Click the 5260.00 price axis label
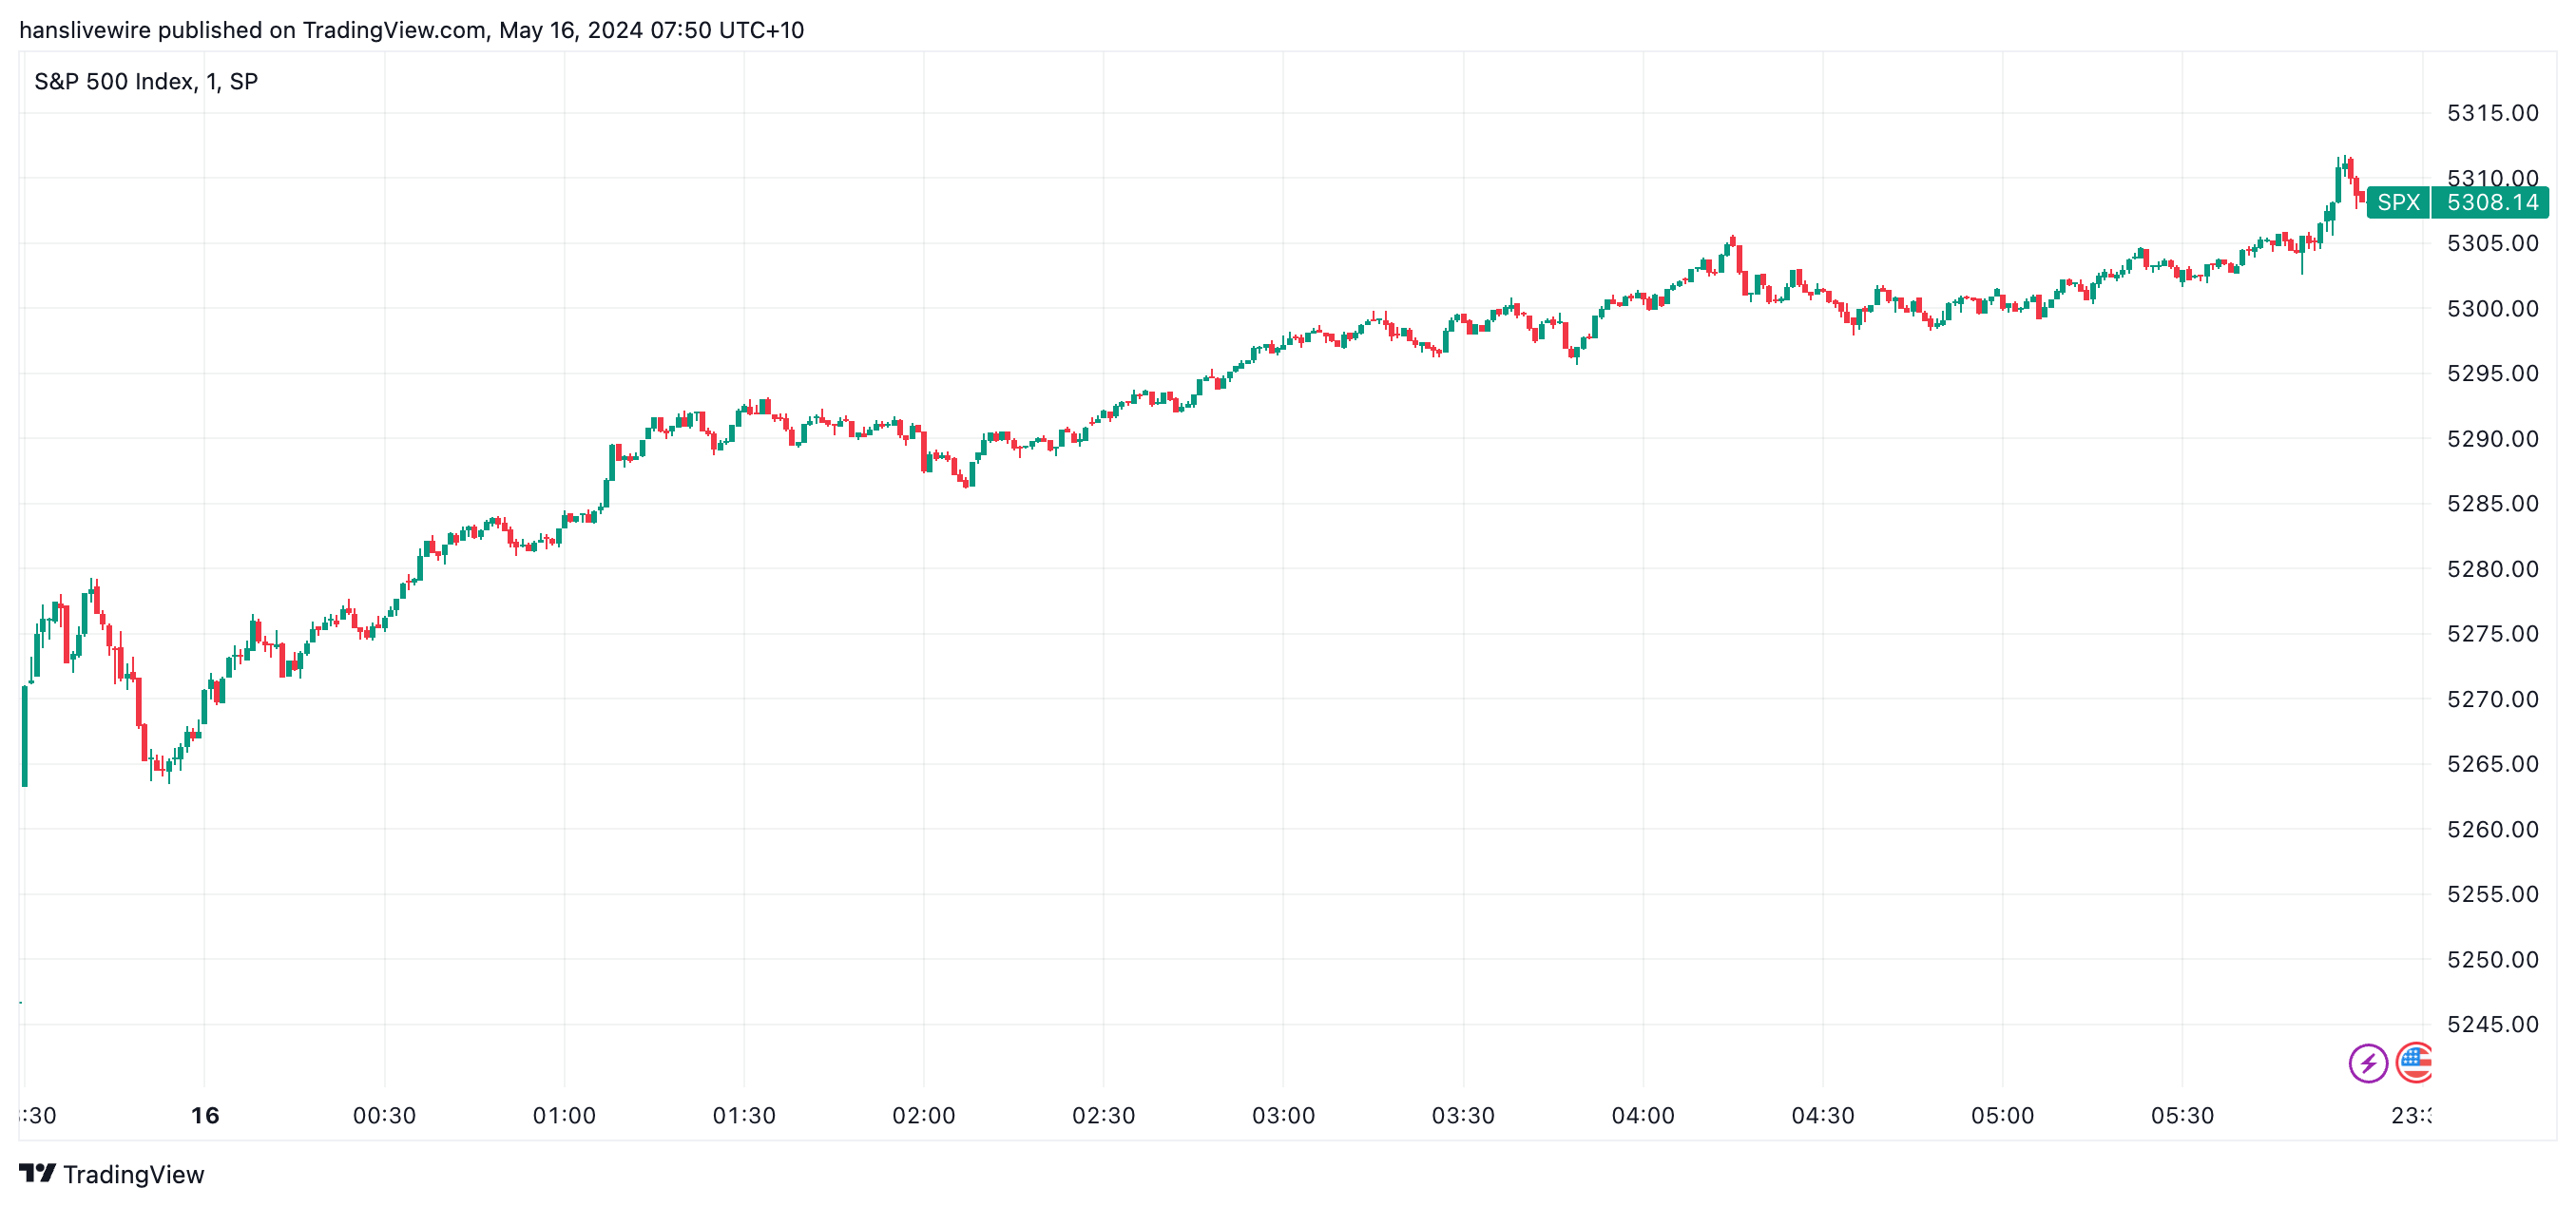 click(x=2492, y=829)
